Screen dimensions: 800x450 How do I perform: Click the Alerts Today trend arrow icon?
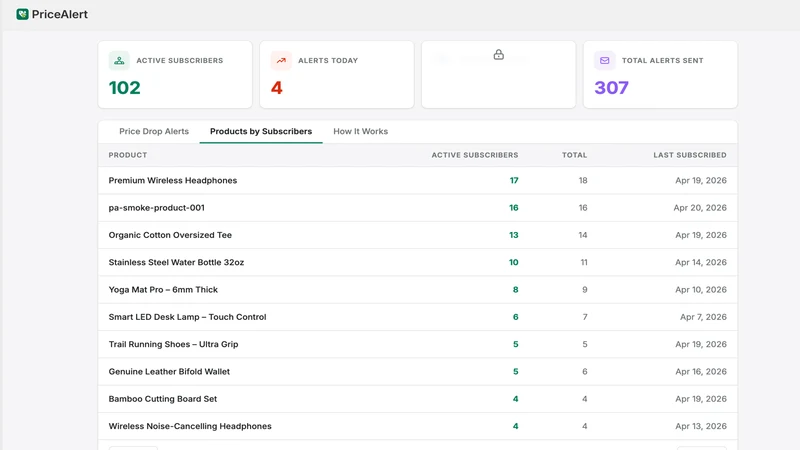click(x=281, y=60)
